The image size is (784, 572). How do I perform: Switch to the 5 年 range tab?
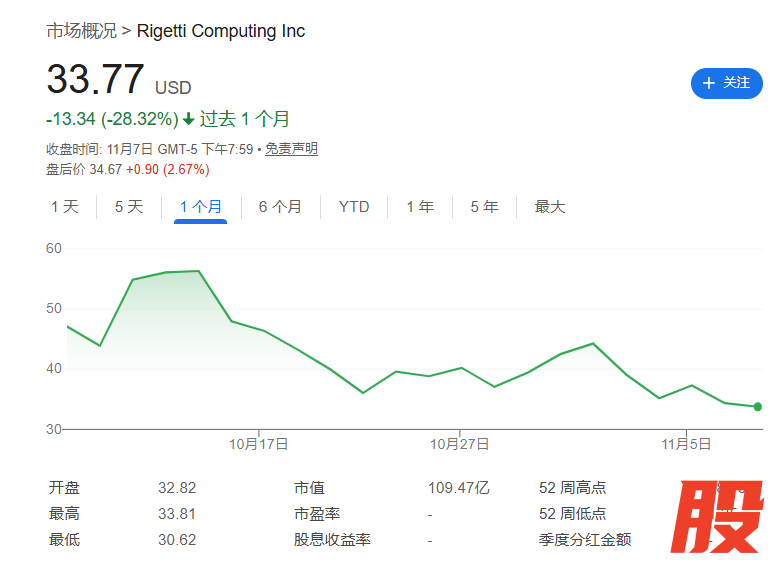coord(484,207)
